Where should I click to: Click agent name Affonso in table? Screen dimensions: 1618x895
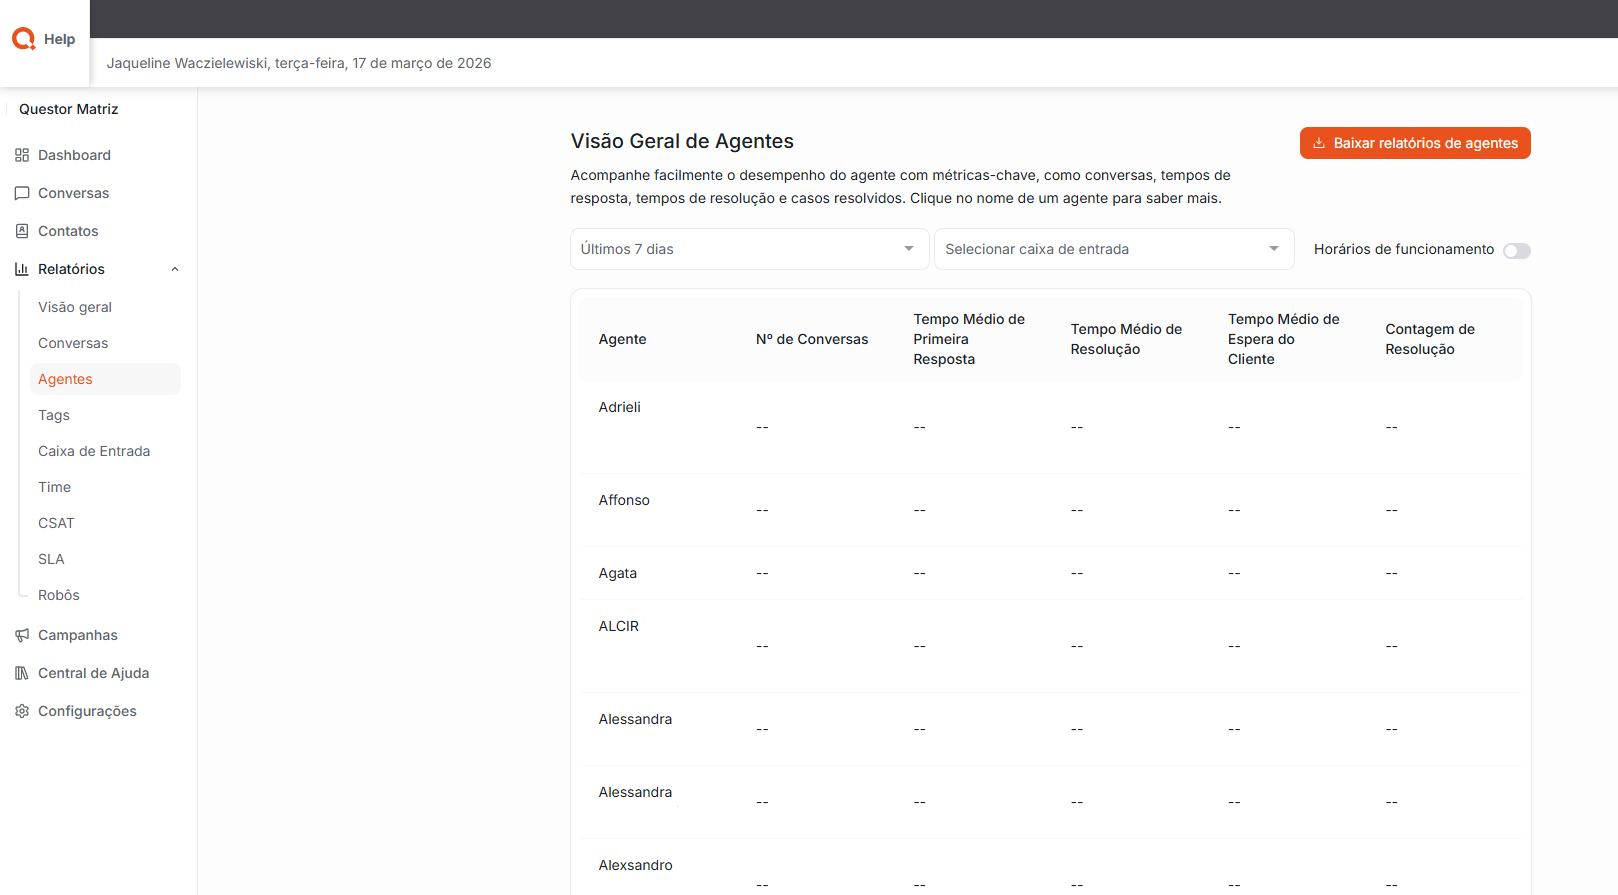coord(624,500)
